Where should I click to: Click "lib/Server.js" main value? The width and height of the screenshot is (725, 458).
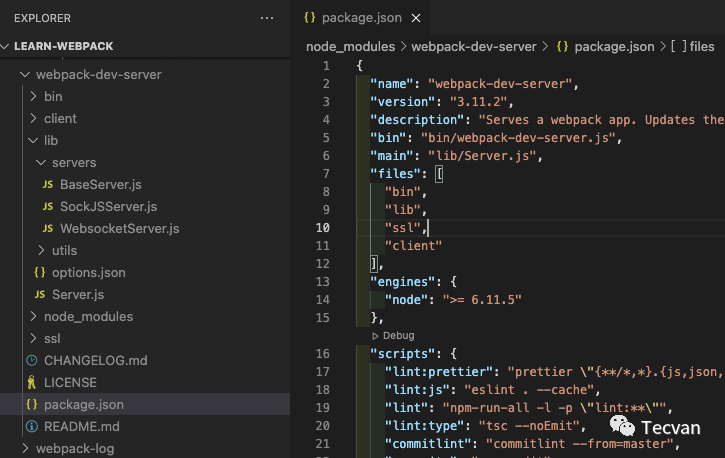[482, 156]
